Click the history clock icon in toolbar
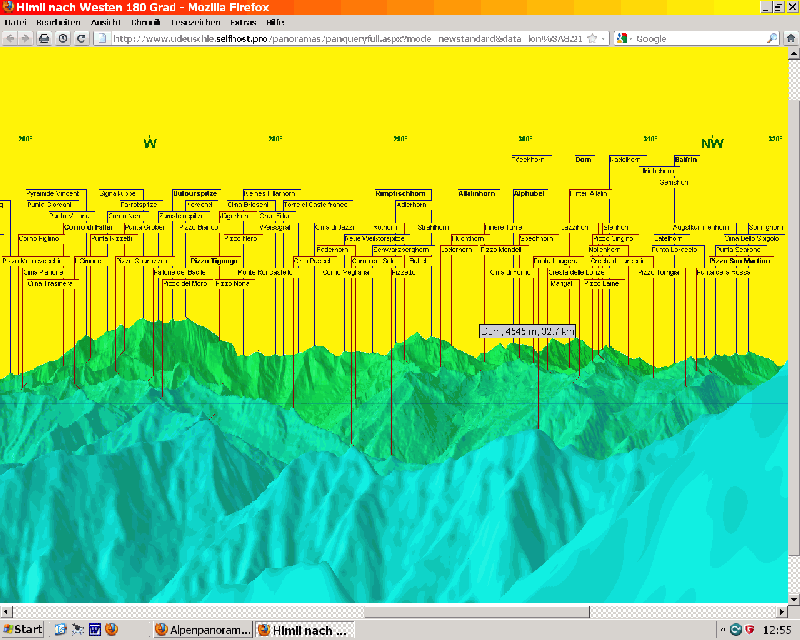This screenshot has height=640, width=800. (x=63, y=38)
